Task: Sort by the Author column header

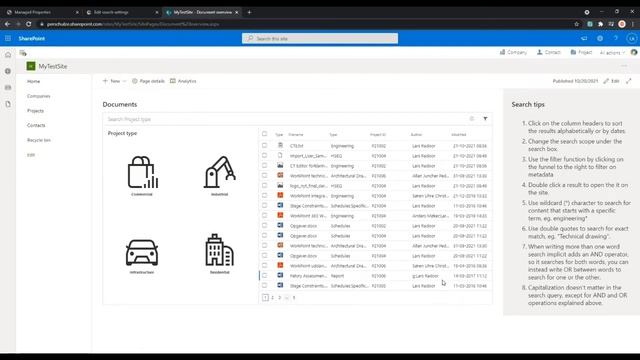Action: coord(416,134)
